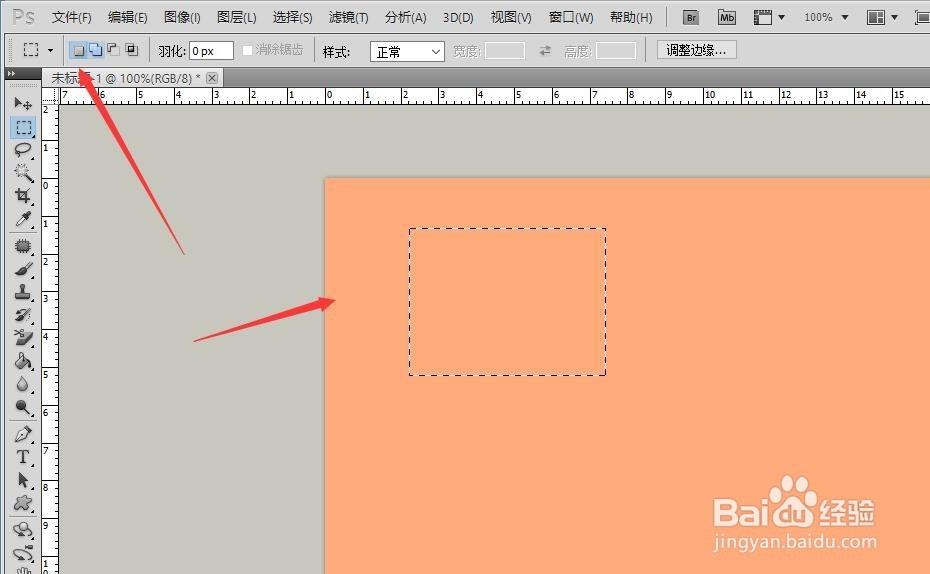Viewport: 930px width, 574px height.
Task: Select the 3D Camera Rotate tool
Action: pyautogui.click(x=23, y=552)
